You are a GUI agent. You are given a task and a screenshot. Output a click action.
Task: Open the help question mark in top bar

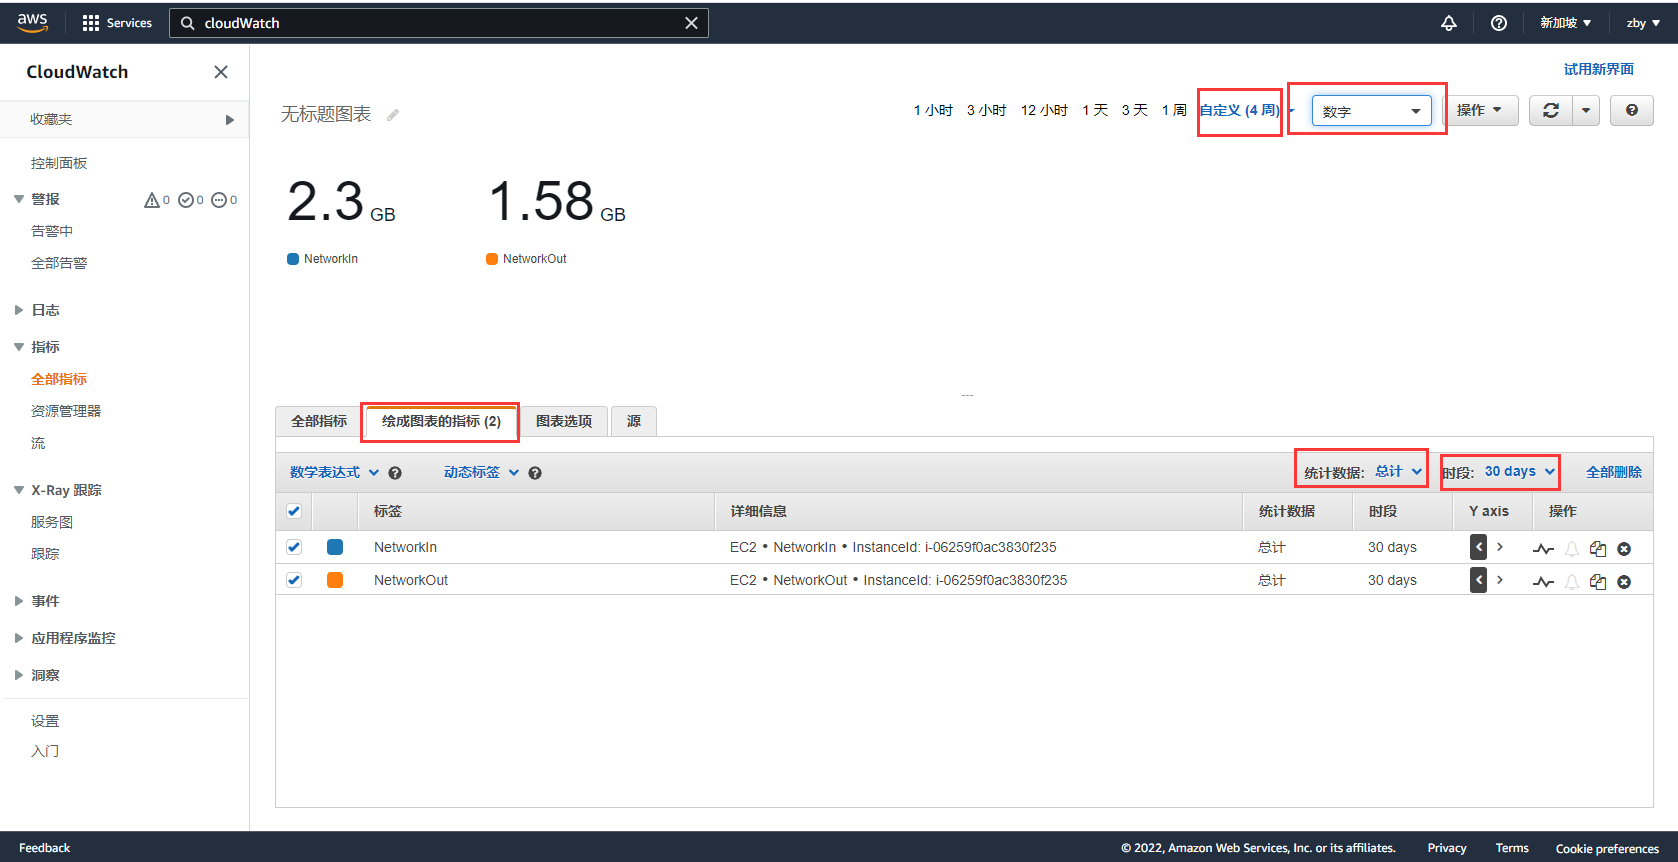coord(1498,23)
